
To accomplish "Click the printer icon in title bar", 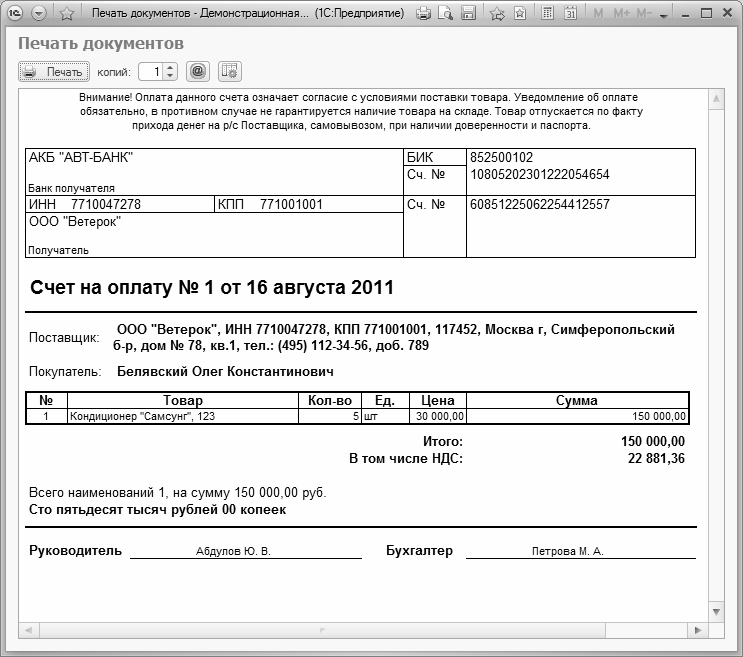I will point(423,13).
